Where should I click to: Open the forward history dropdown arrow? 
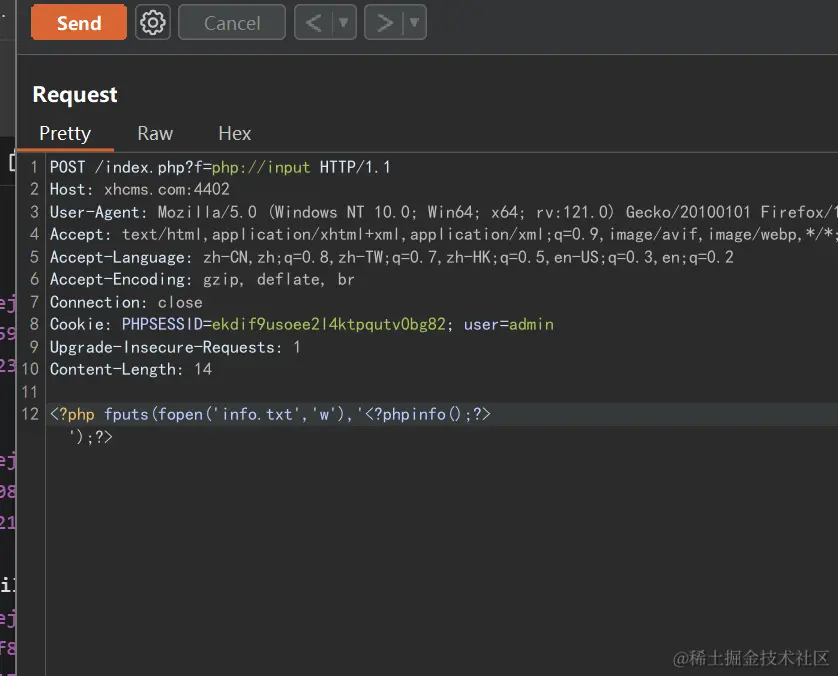(x=414, y=22)
